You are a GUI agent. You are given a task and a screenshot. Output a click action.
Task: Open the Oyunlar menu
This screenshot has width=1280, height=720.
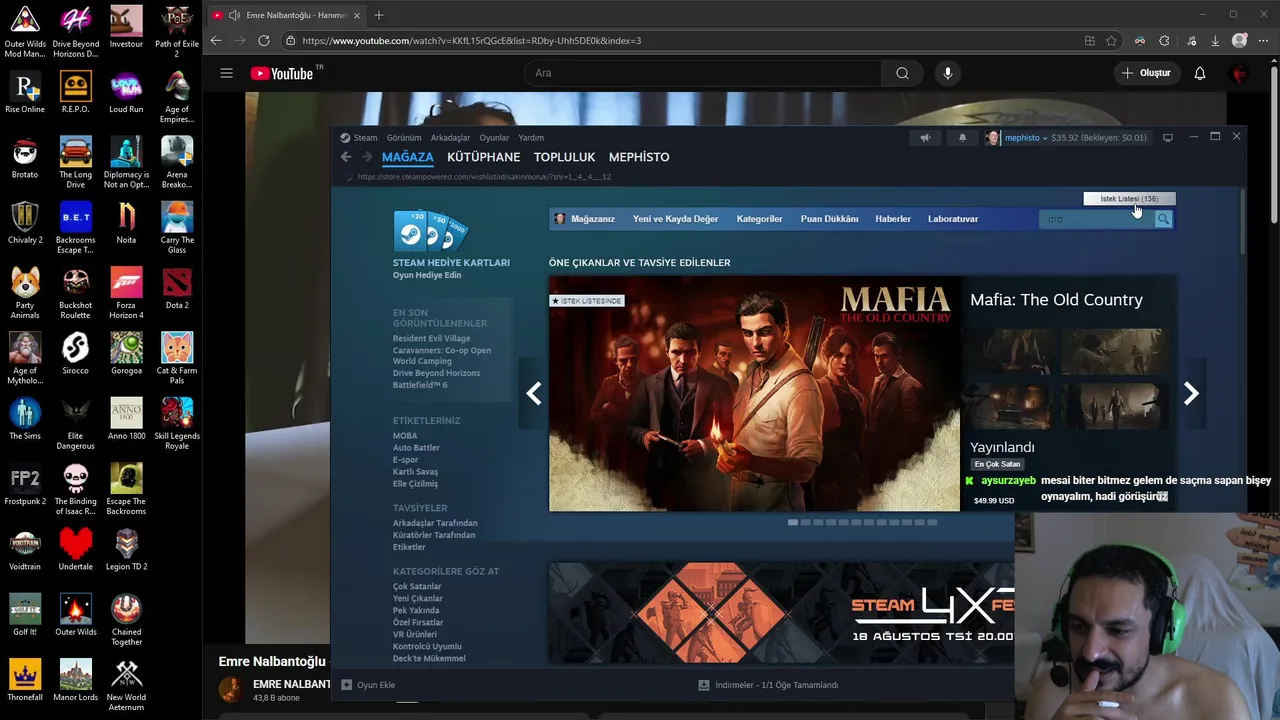(494, 138)
